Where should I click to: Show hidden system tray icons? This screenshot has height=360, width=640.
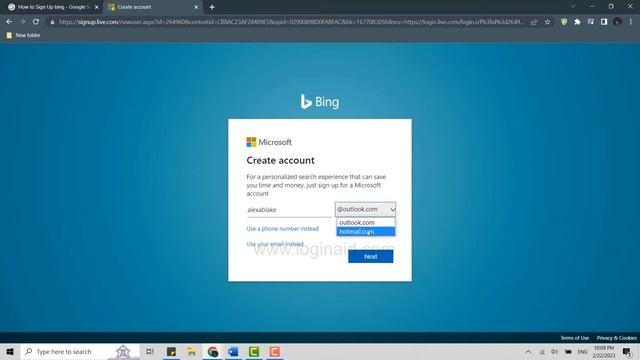(x=528, y=351)
